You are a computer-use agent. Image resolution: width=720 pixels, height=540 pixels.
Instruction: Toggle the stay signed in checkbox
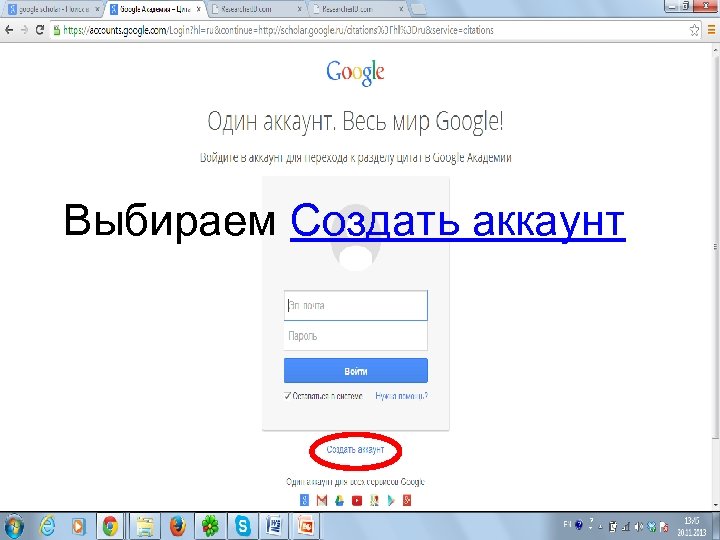(x=287, y=396)
